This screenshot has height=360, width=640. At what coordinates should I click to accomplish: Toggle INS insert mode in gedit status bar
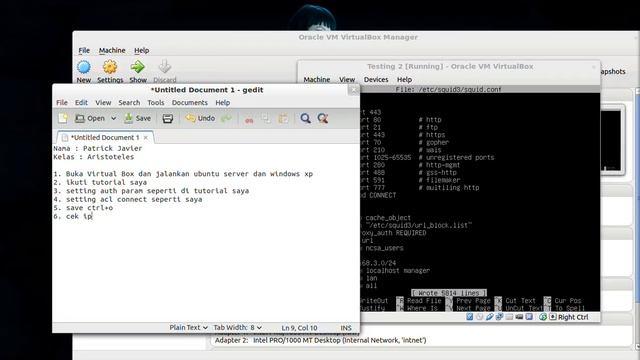pyautogui.click(x=346, y=328)
